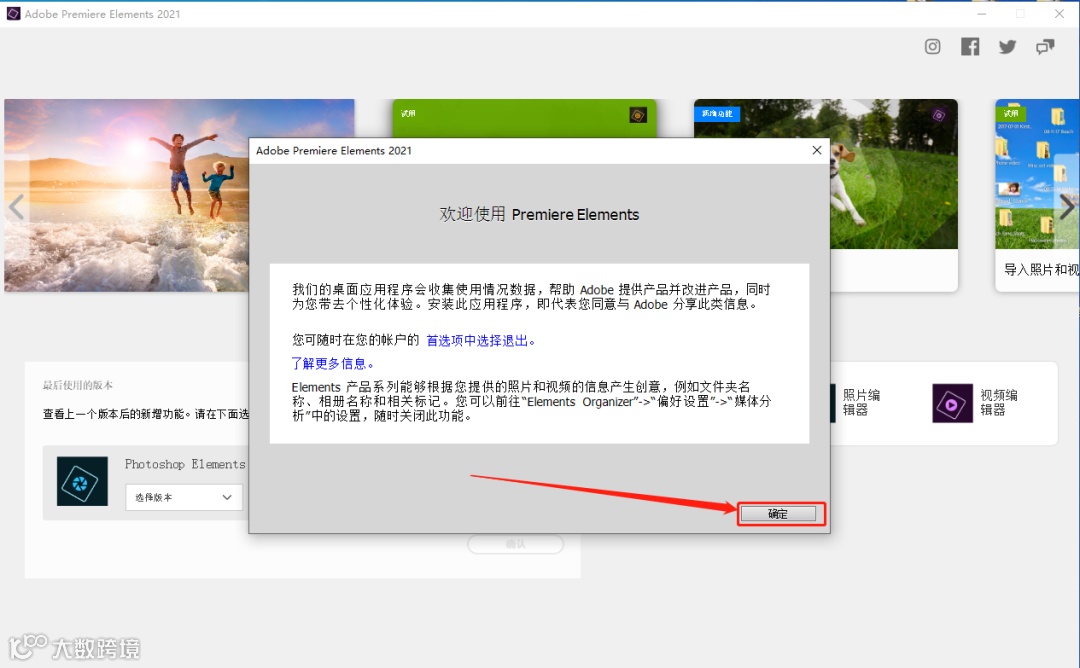
Task: Click 确定 to confirm the dialog
Action: [778, 514]
